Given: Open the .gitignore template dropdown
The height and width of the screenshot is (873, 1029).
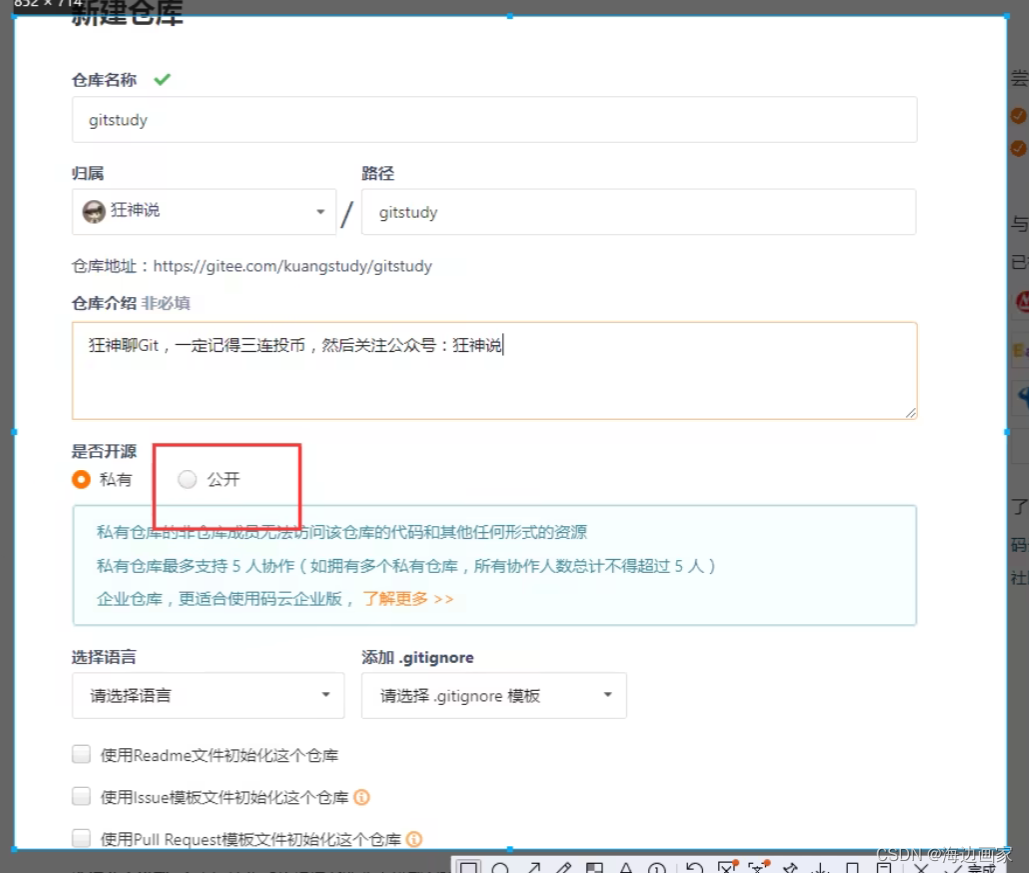Looking at the screenshot, I should 494,695.
